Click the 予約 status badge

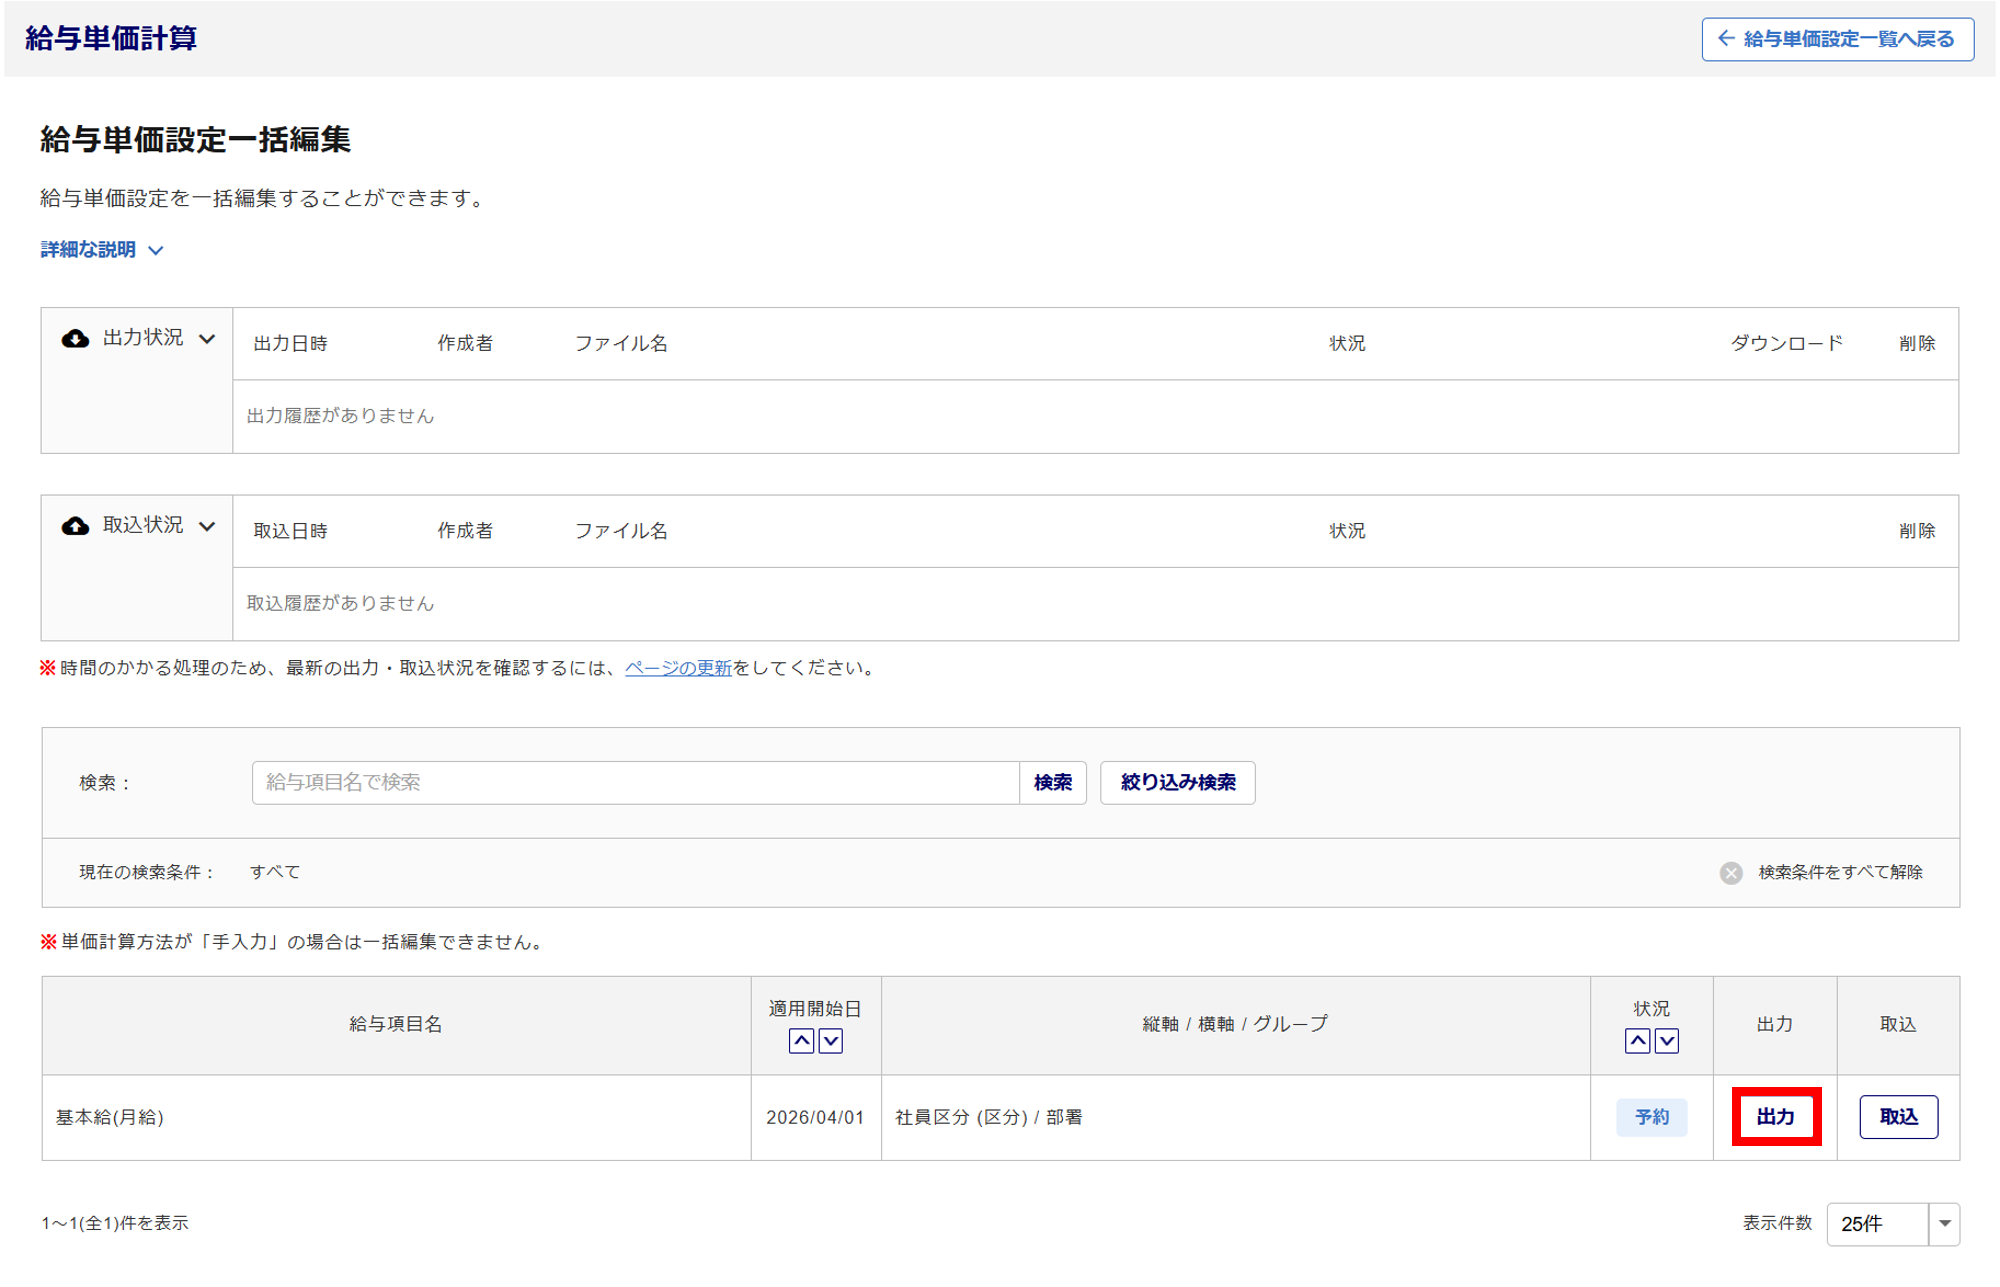(1651, 1116)
